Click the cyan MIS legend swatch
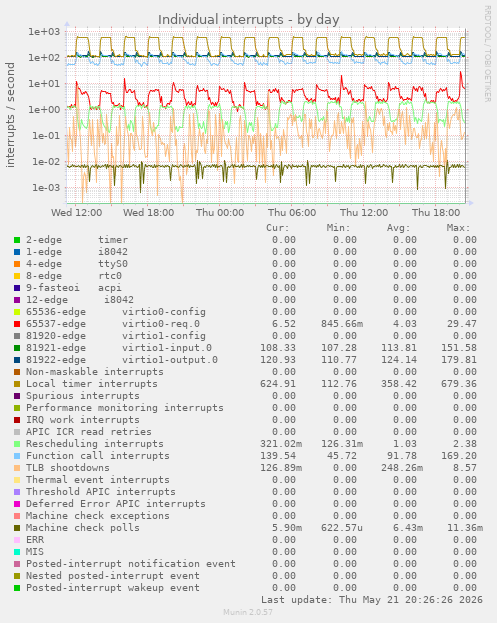Viewport: 497px width, 623px height. [x=17, y=552]
